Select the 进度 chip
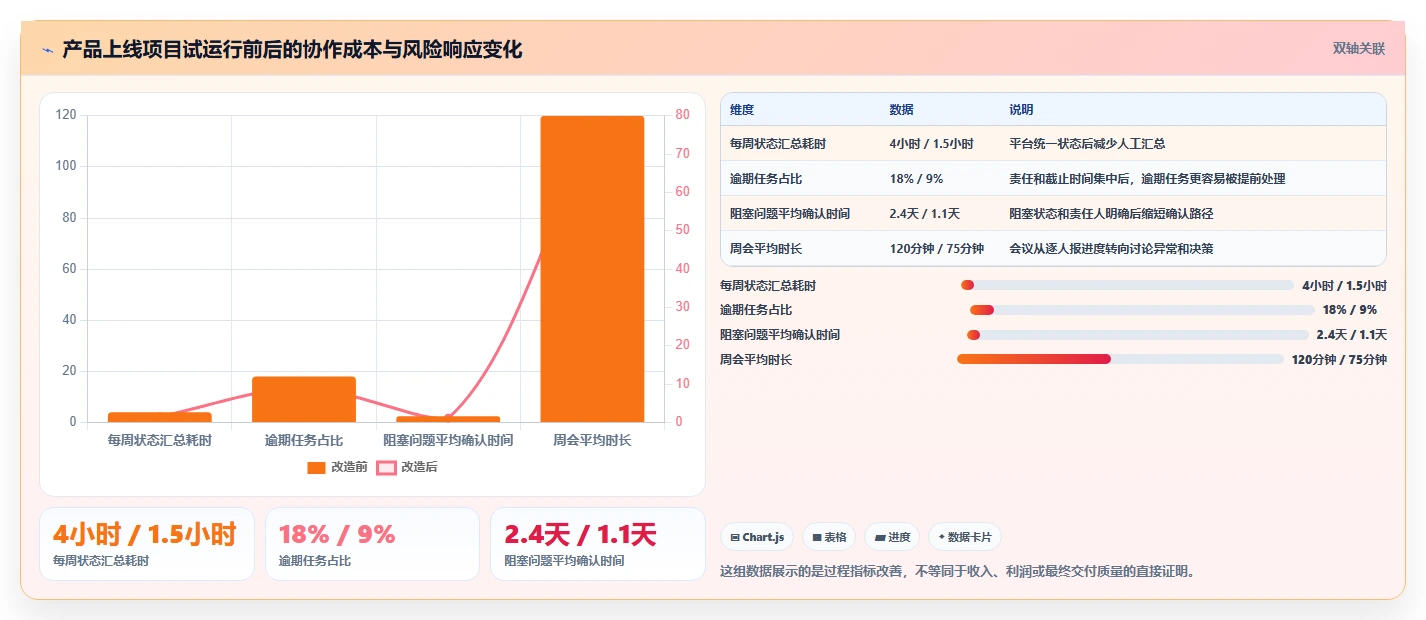This screenshot has height=620, width=1426. point(892,537)
